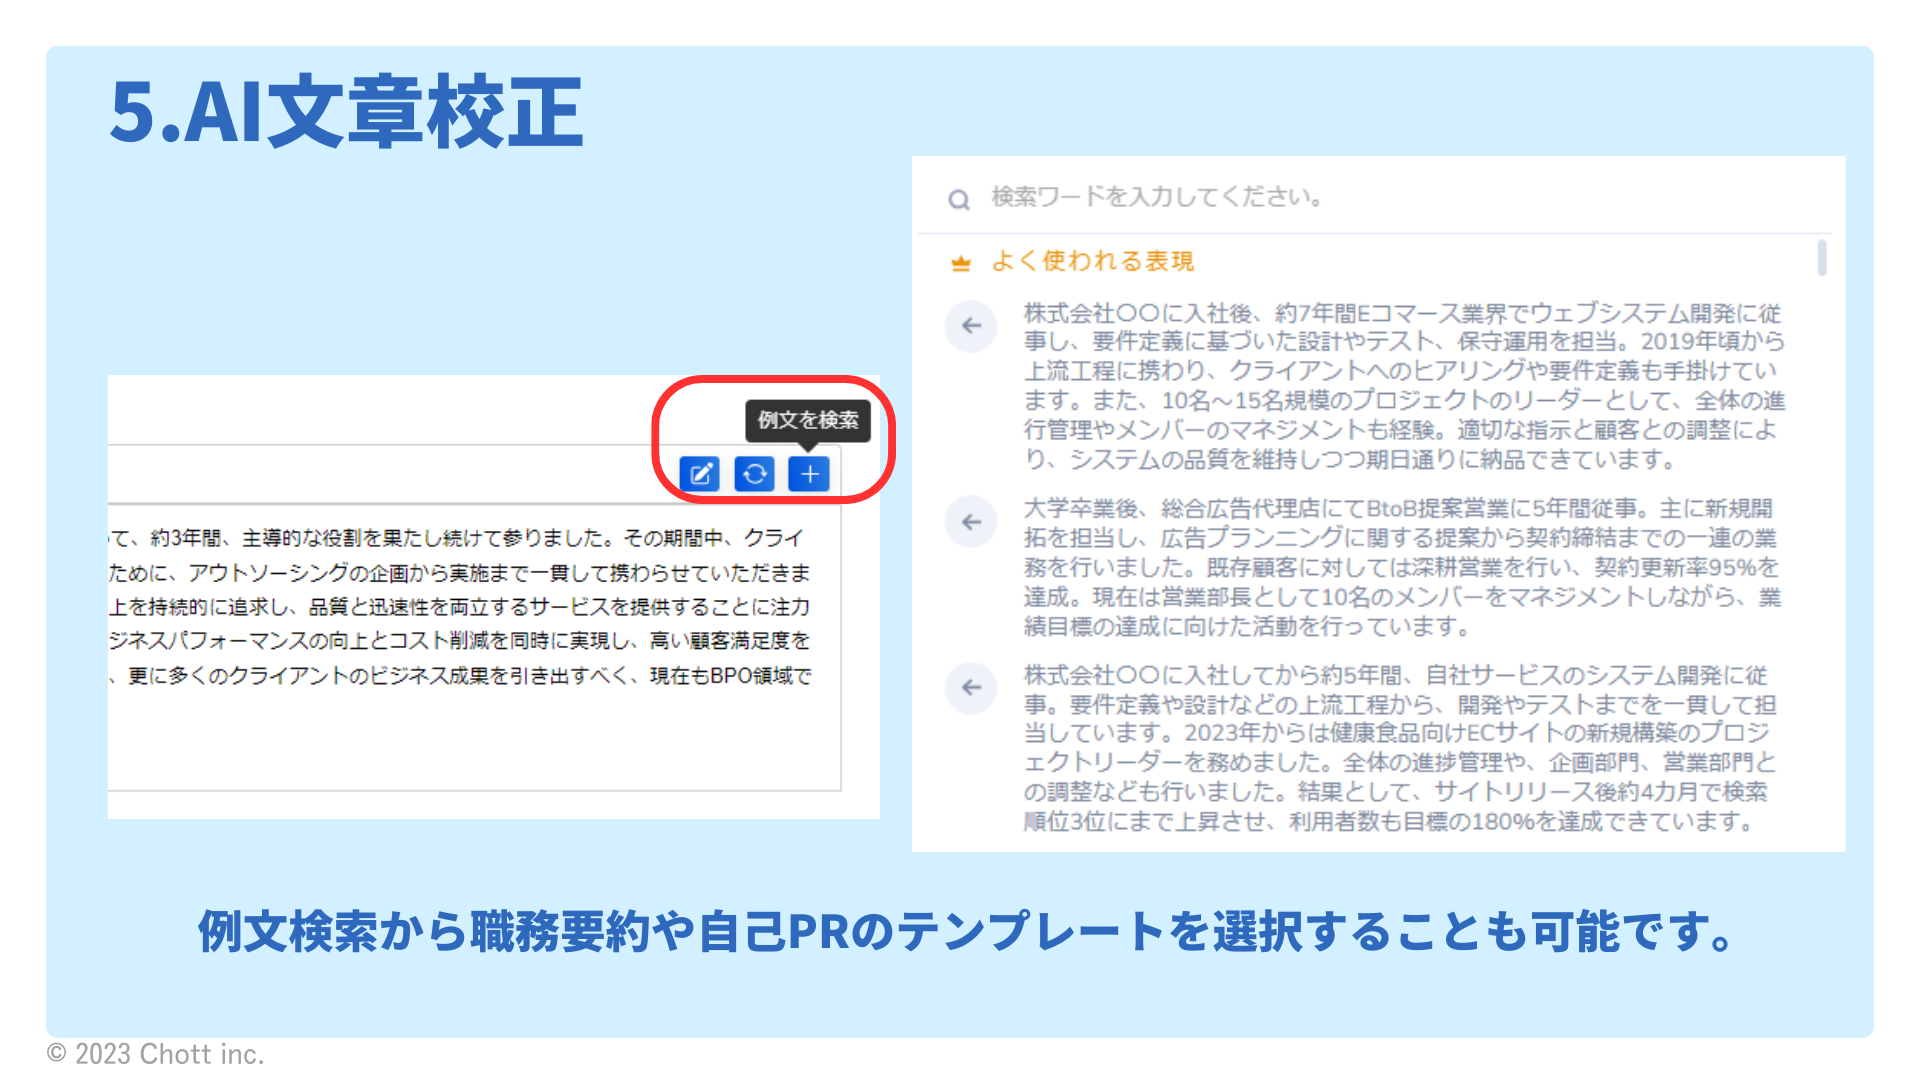
Task: Select the 大学卒業後 sales example text
Action: coord(1402,567)
